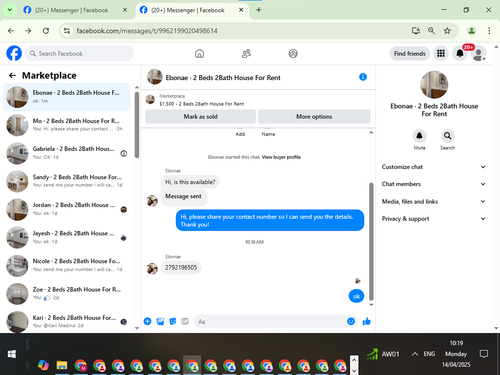The image size is (500, 375).
Task: Go back from Marketplace chats list
Action: click(12, 76)
